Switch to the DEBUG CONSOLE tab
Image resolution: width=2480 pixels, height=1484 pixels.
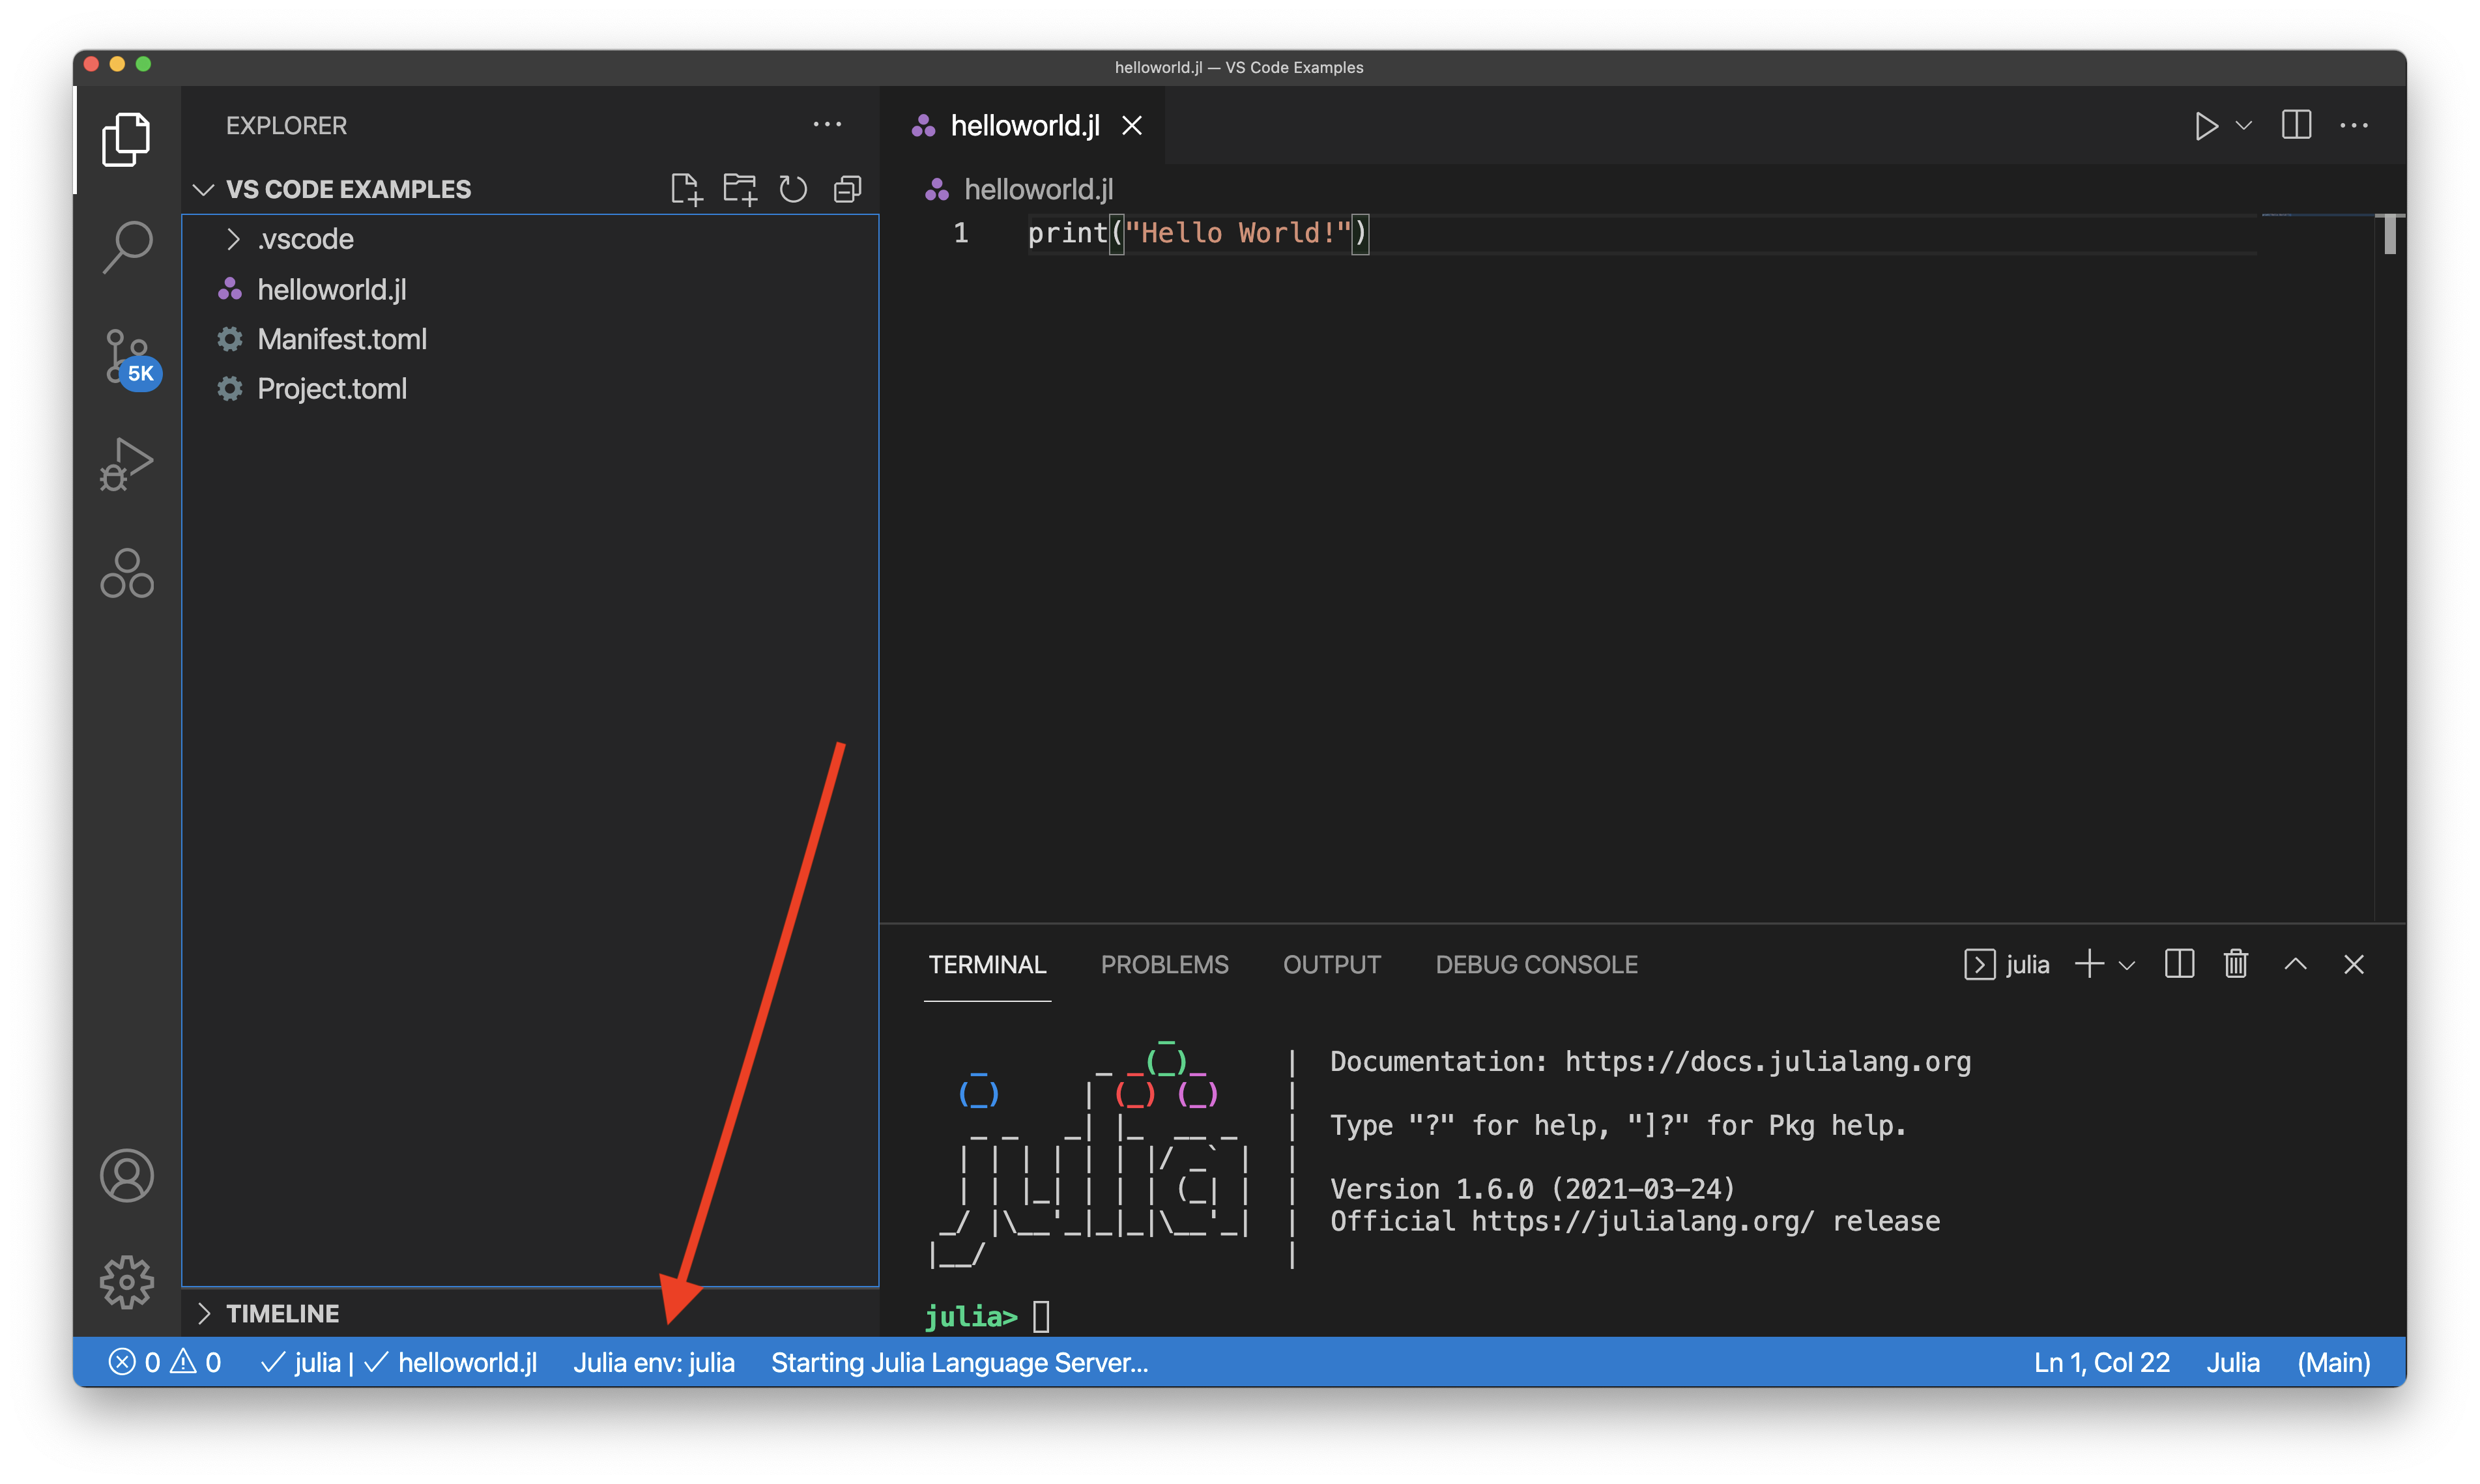click(1536, 964)
